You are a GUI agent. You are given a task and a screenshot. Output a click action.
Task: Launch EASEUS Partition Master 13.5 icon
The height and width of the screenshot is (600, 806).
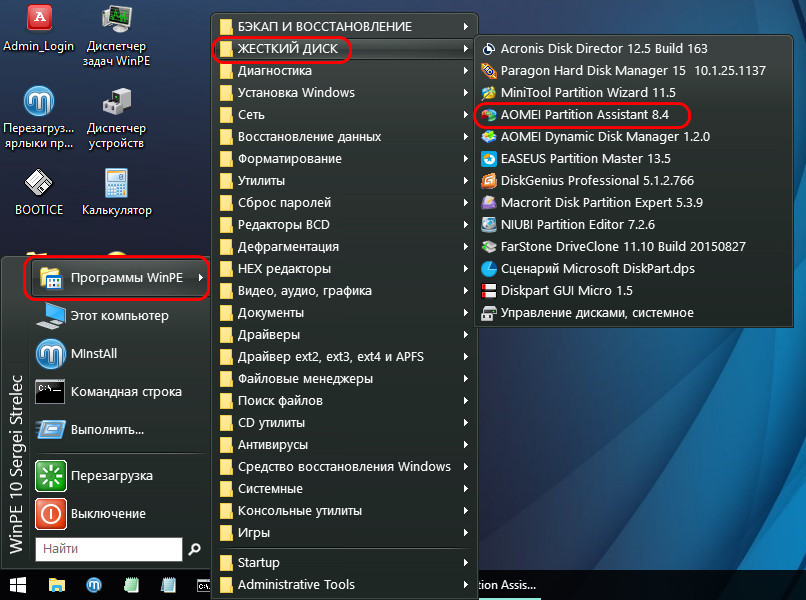click(x=488, y=159)
